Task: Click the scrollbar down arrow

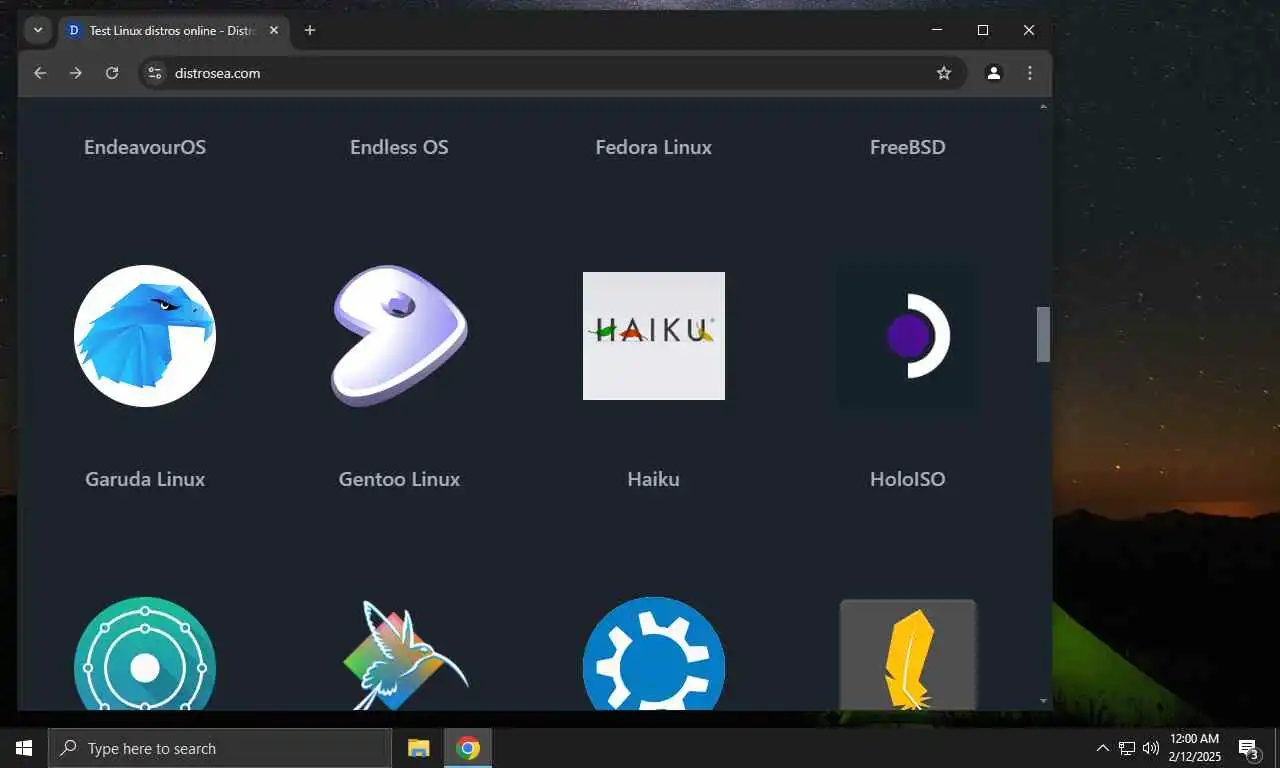Action: (1043, 702)
